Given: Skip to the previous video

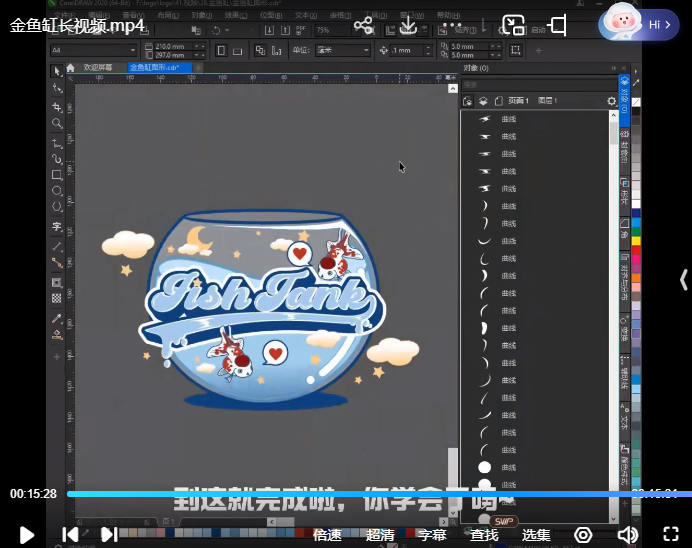Looking at the screenshot, I should tap(70, 535).
